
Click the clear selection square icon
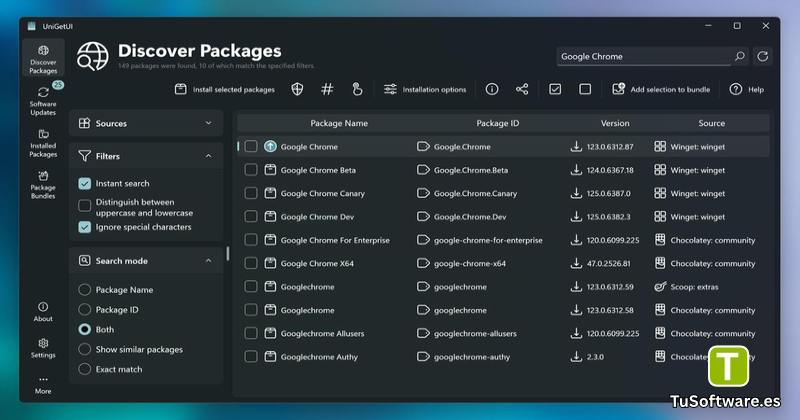tap(585, 89)
